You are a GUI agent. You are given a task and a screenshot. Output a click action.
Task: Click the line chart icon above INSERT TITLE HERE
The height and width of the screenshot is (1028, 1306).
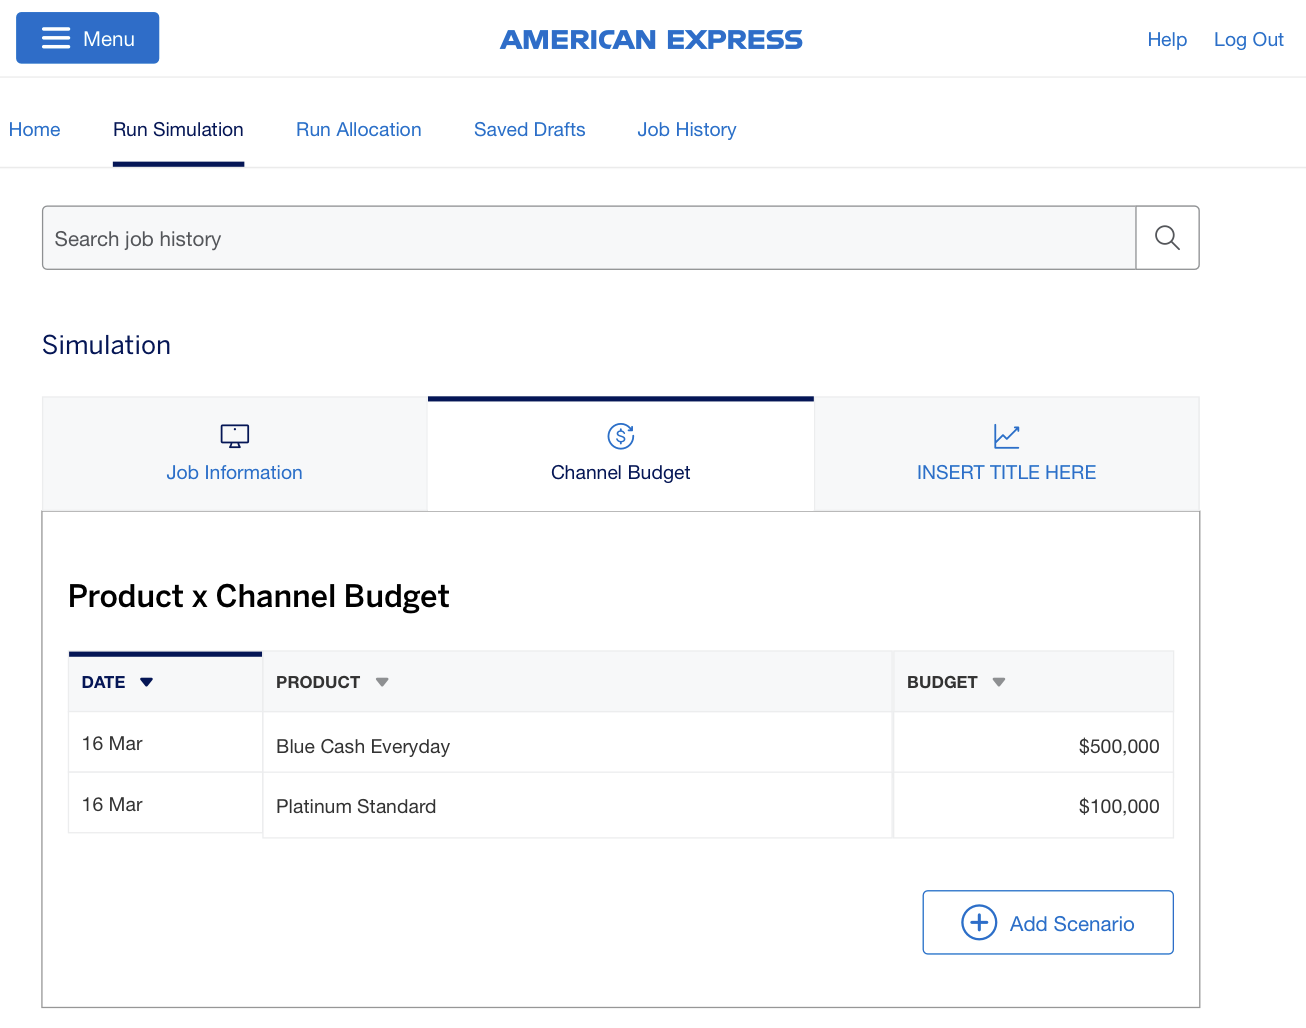[1007, 436]
